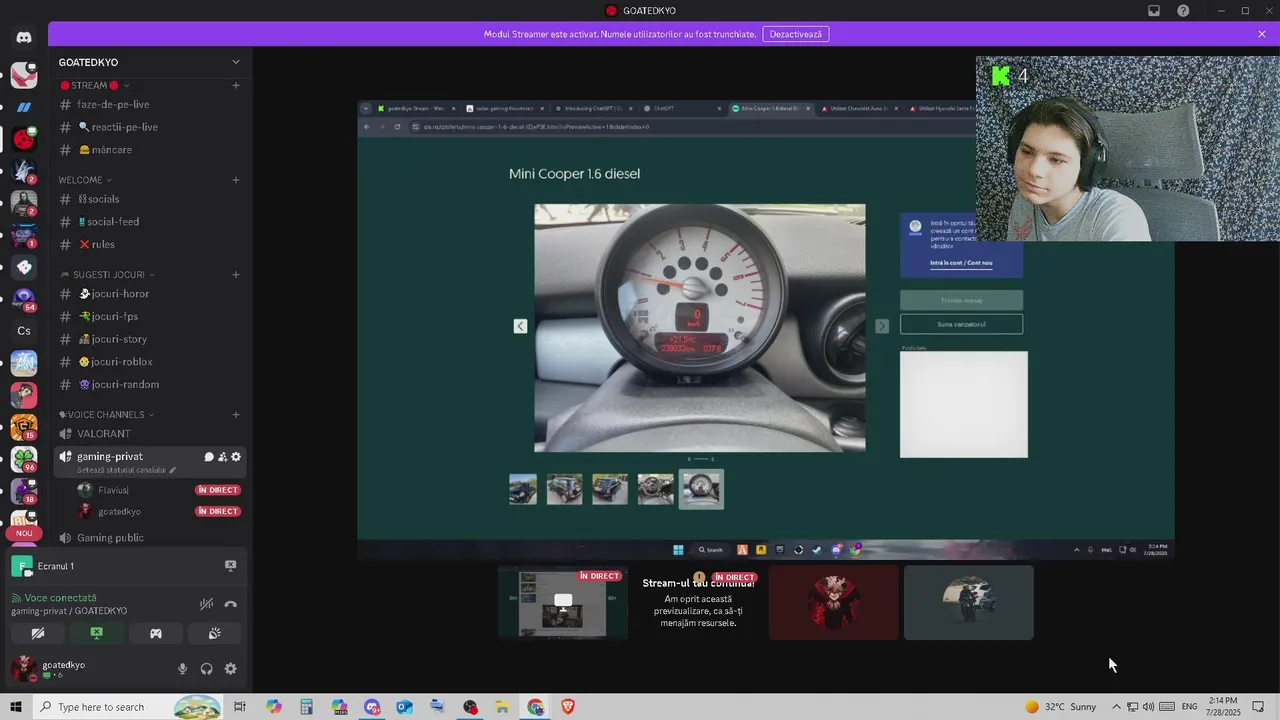Turn on camera in voice panel
This screenshot has height=720, width=1280.
[x=38, y=633]
